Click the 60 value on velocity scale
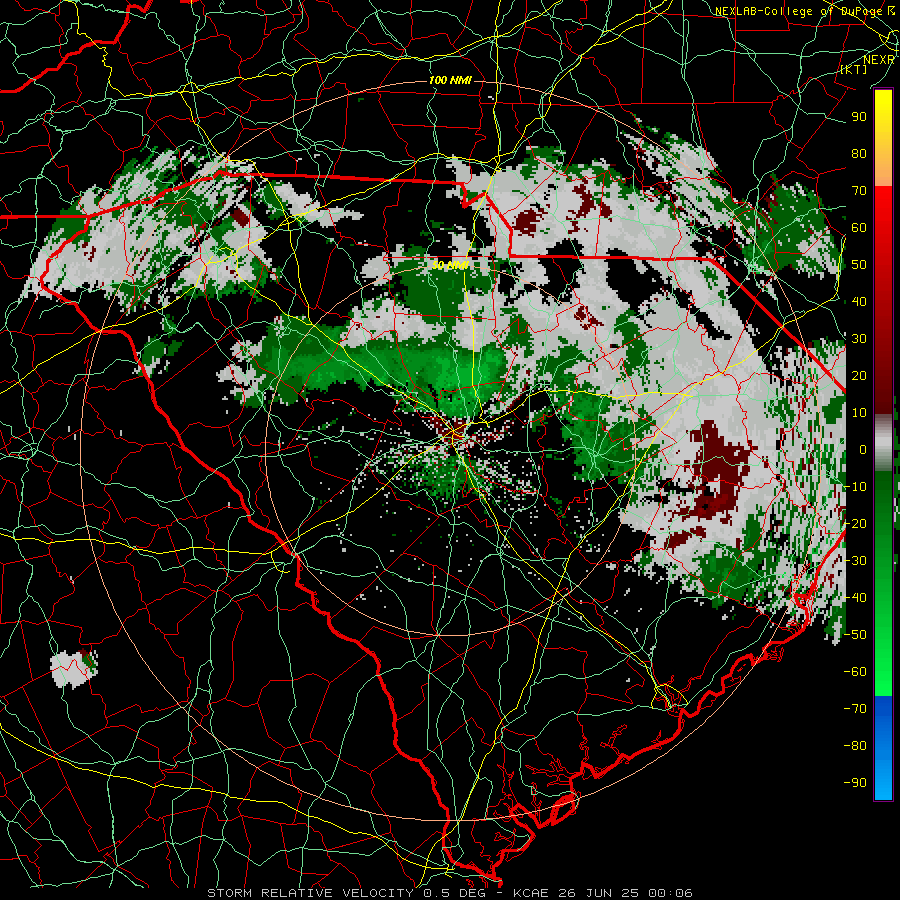Screen dimensions: 900x900 coord(859,228)
